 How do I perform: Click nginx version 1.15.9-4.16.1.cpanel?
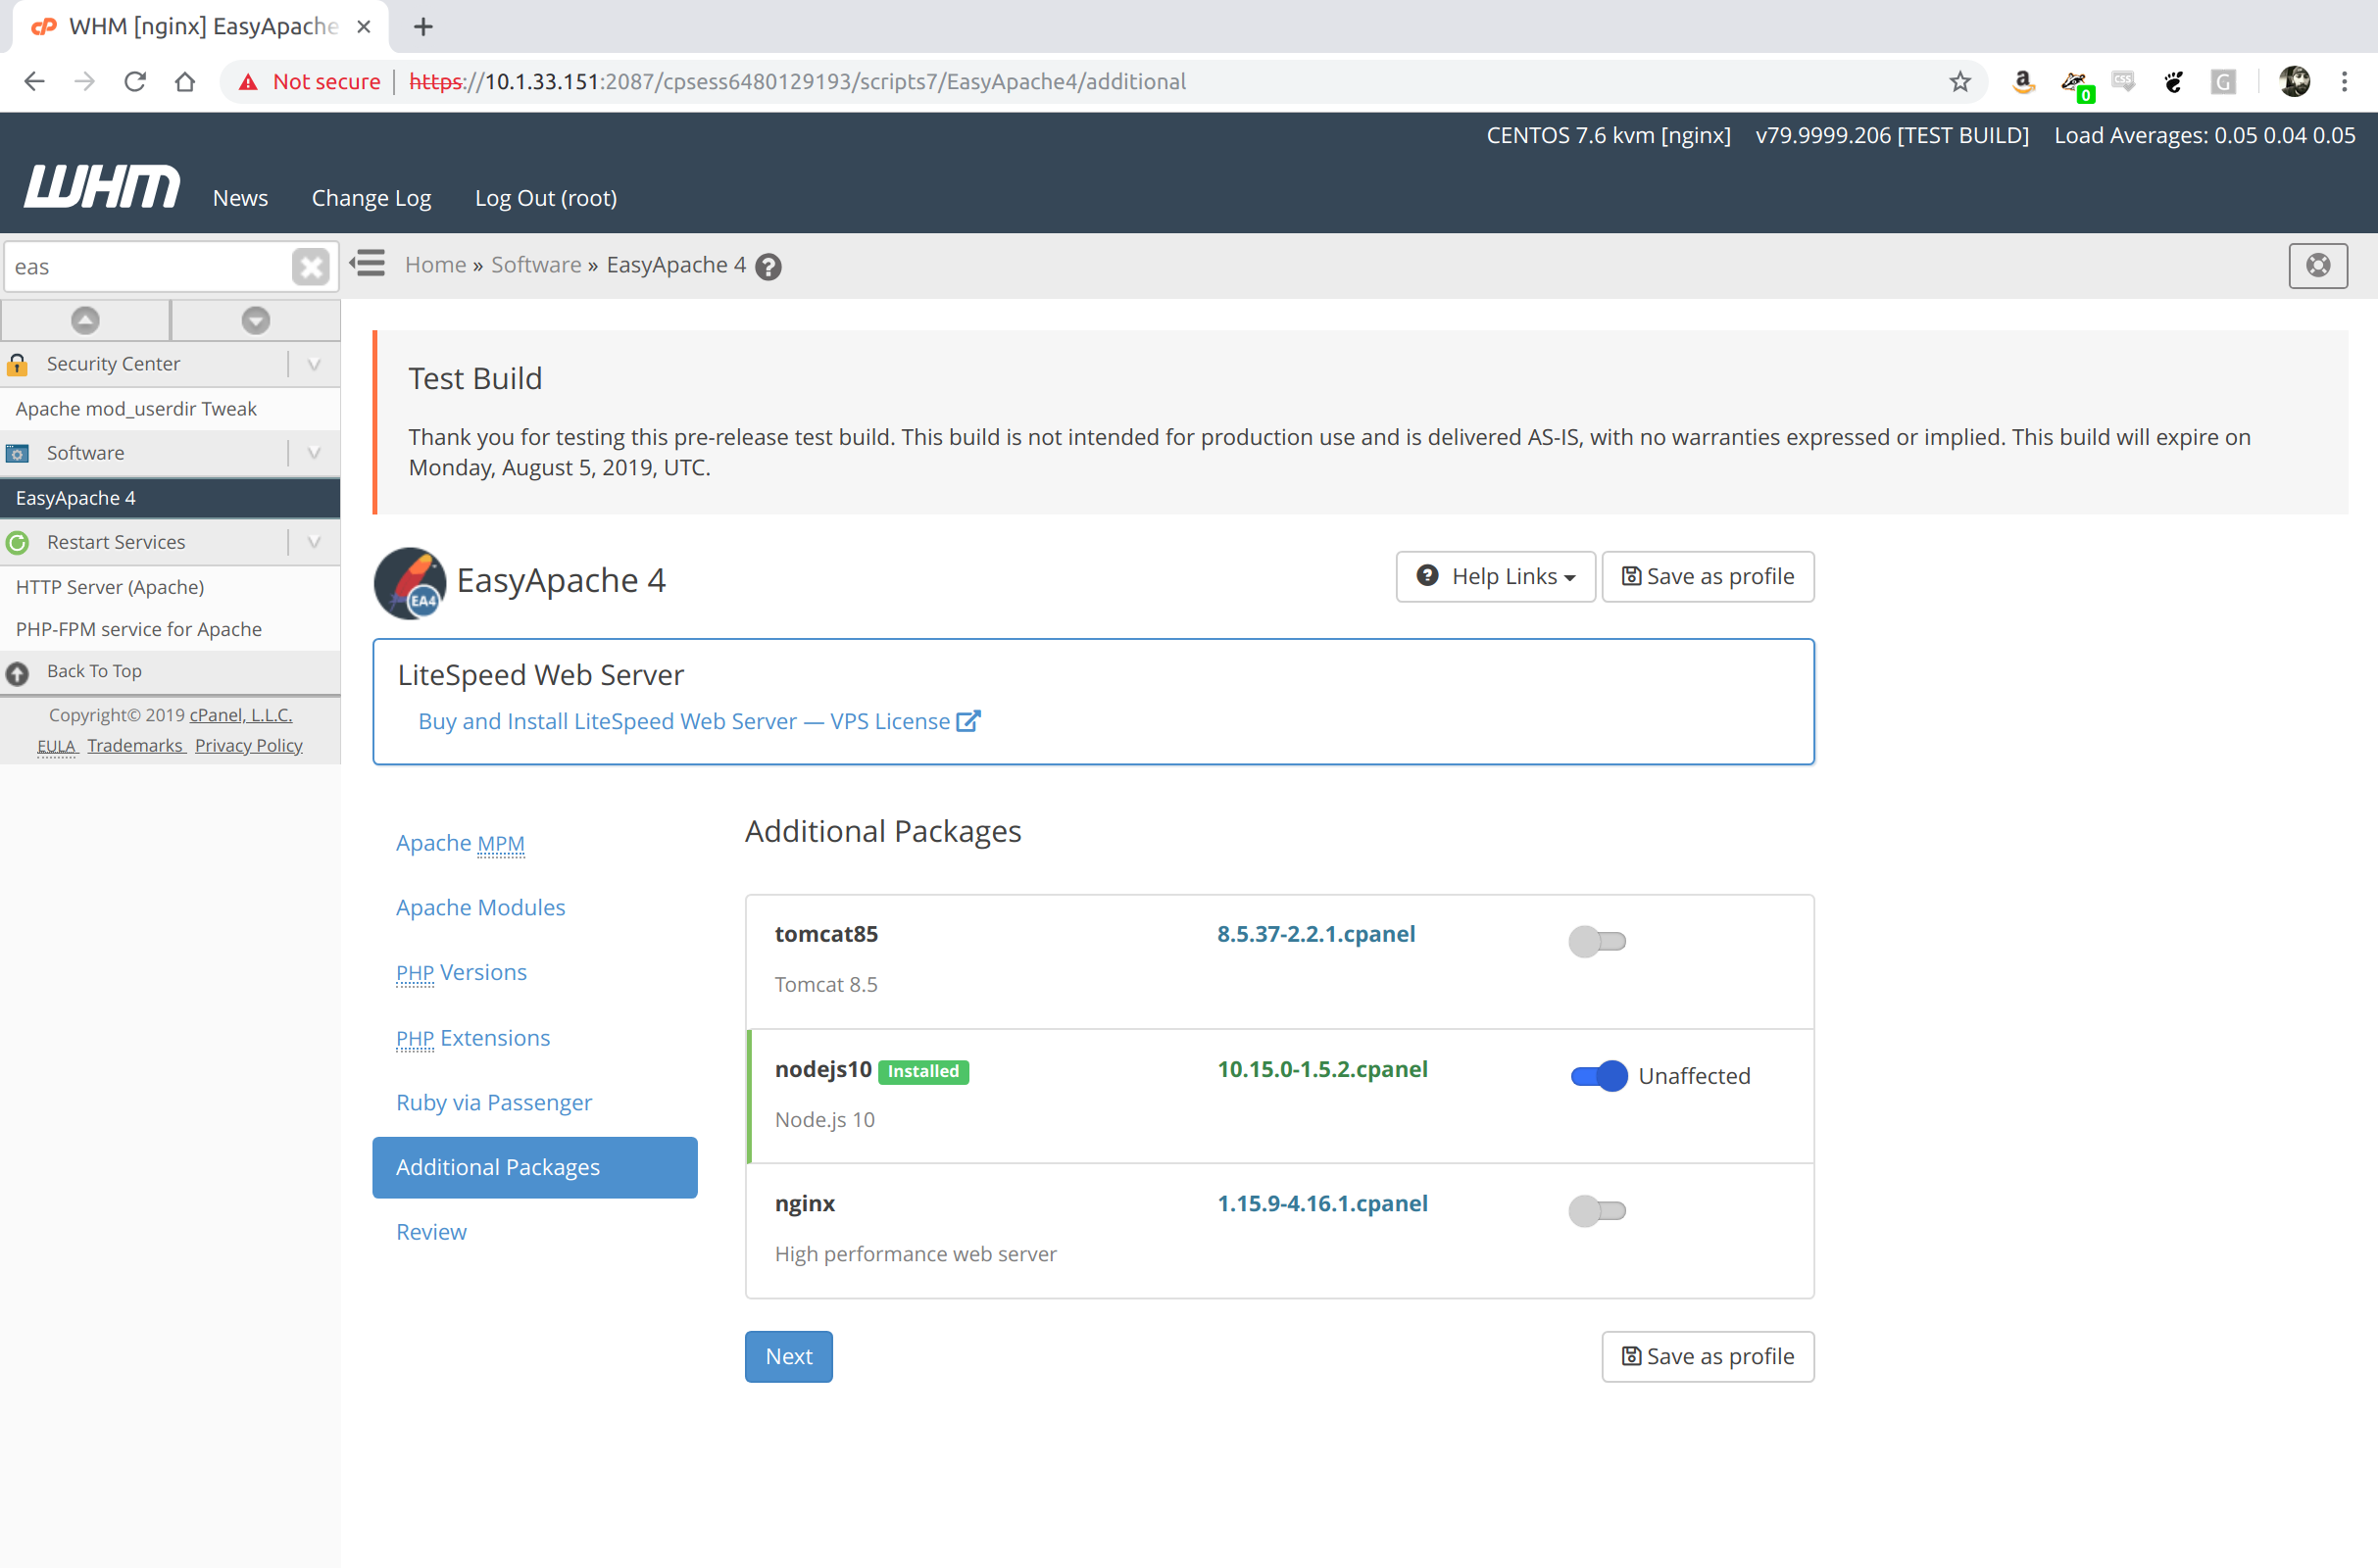pyautogui.click(x=1322, y=1204)
